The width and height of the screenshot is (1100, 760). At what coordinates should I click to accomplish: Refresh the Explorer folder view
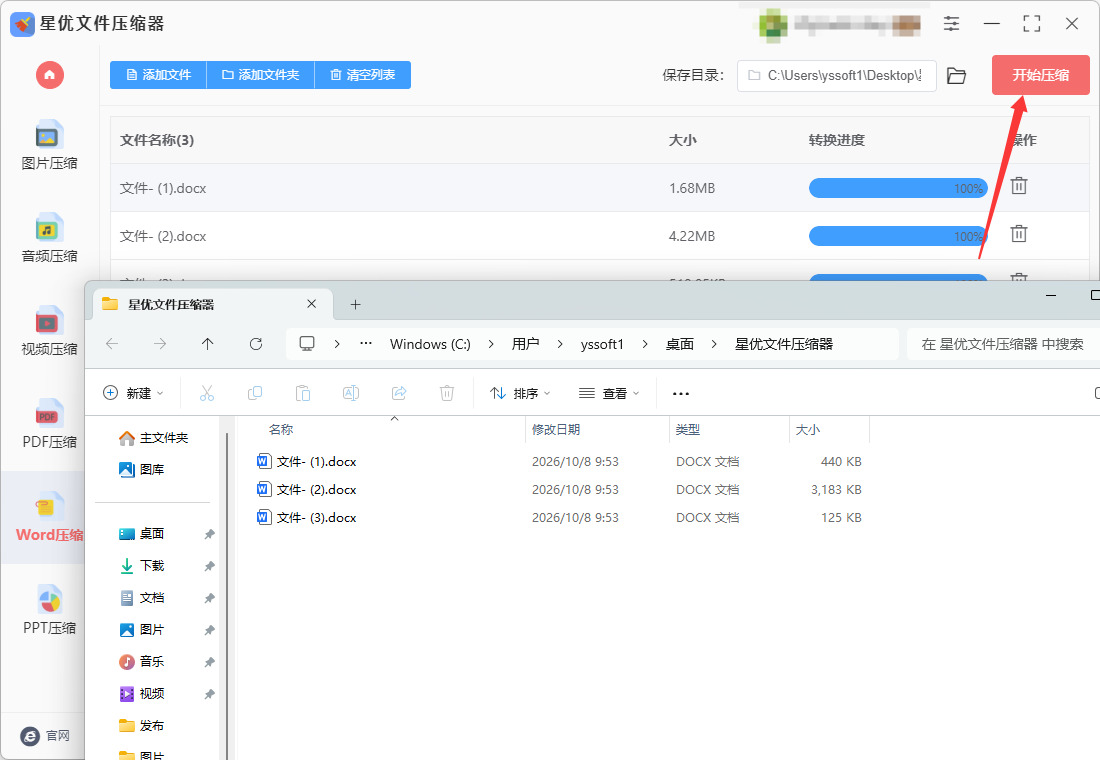[256, 344]
